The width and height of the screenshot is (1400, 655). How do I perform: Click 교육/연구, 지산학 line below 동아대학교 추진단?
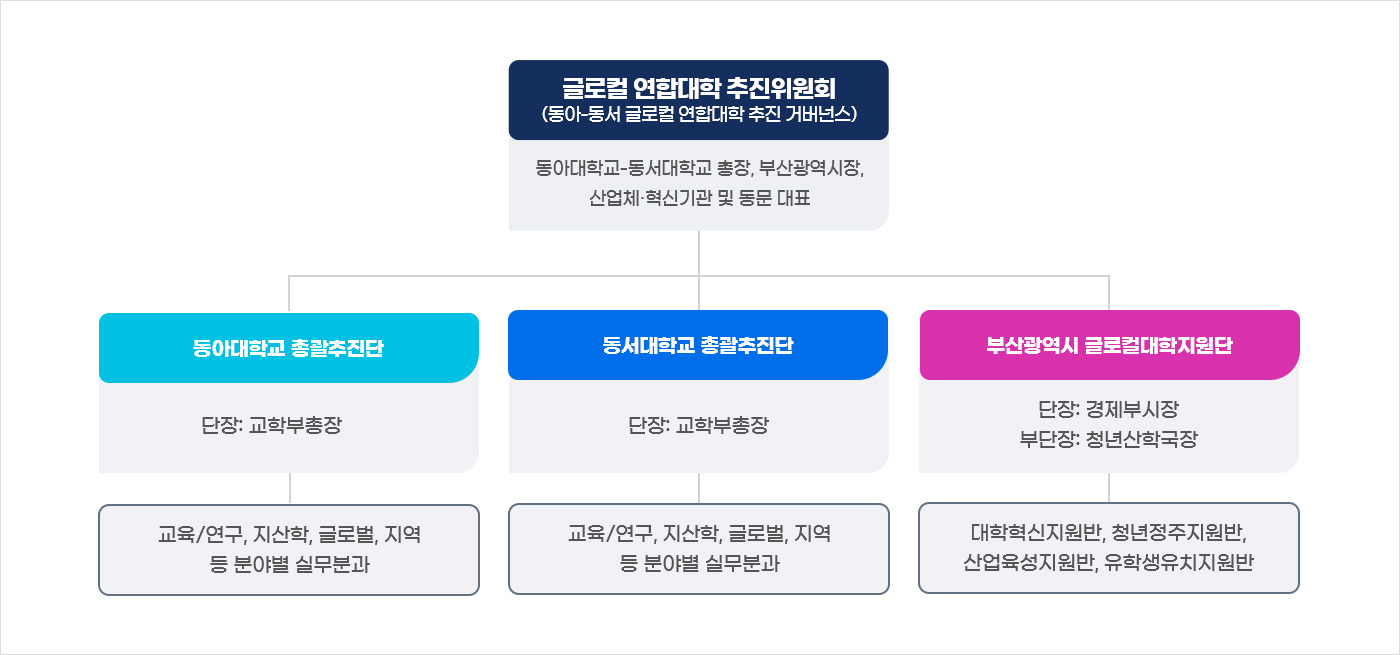pos(288,534)
